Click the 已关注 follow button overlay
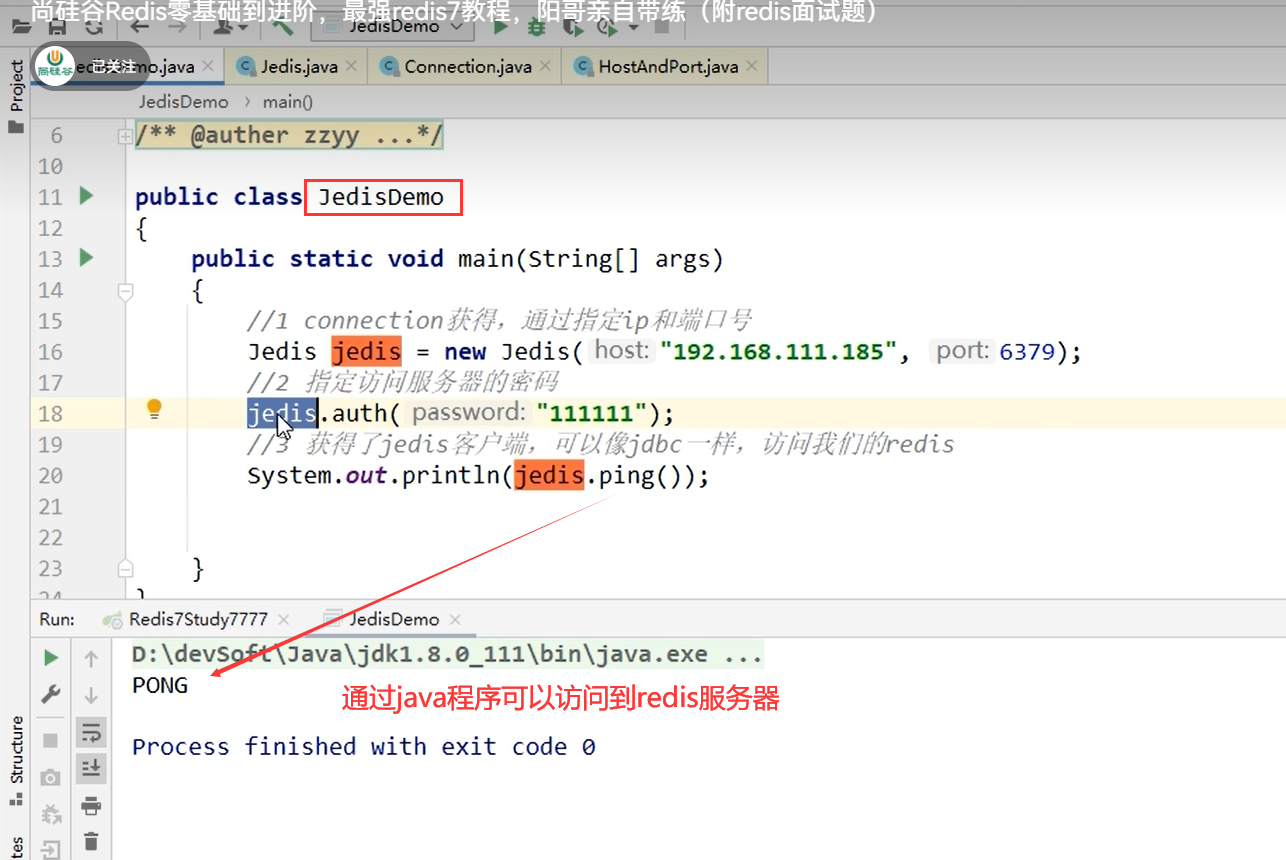The width and height of the screenshot is (1286, 860). click(x=113, y=66)
